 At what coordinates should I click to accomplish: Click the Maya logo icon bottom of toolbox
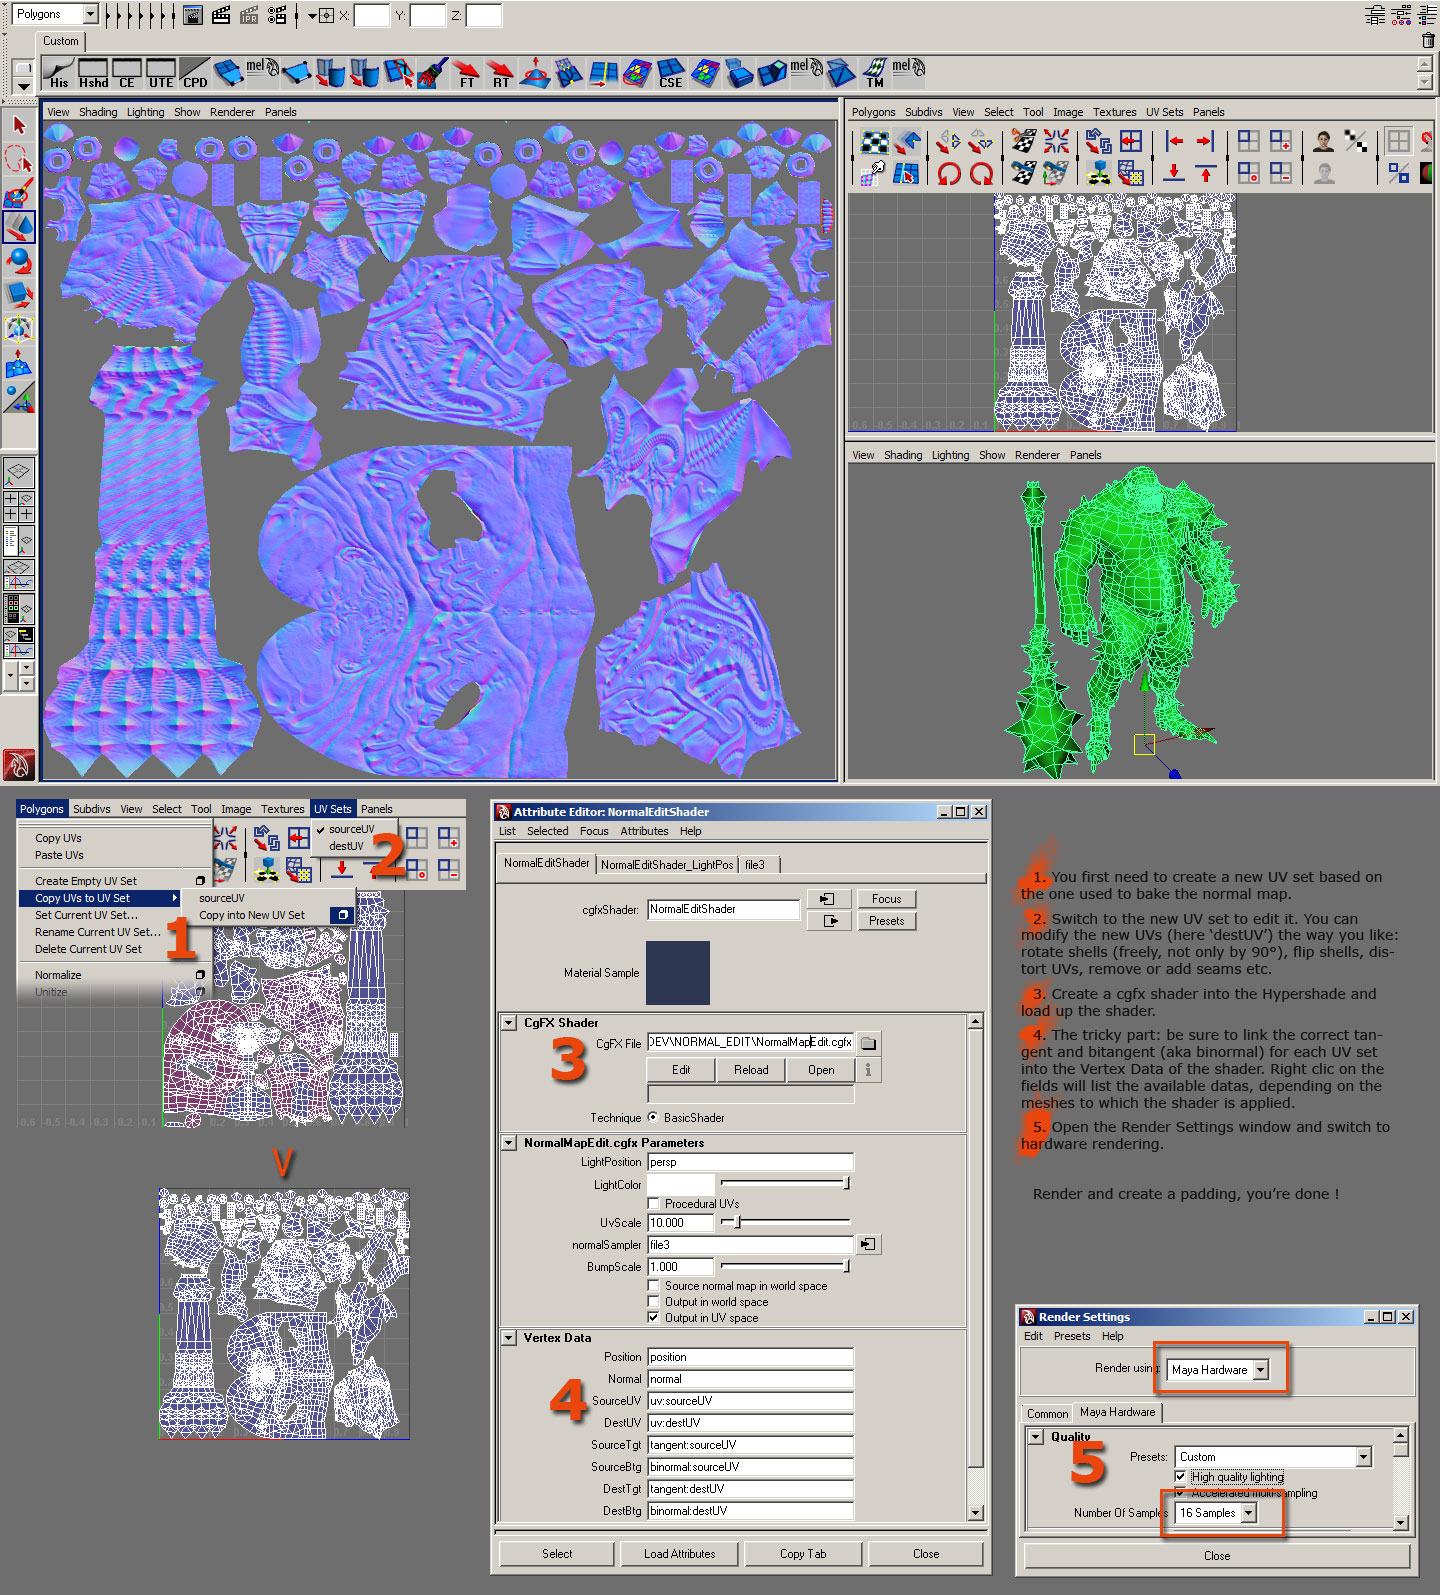pyautogui.click(x=19, y=765)
